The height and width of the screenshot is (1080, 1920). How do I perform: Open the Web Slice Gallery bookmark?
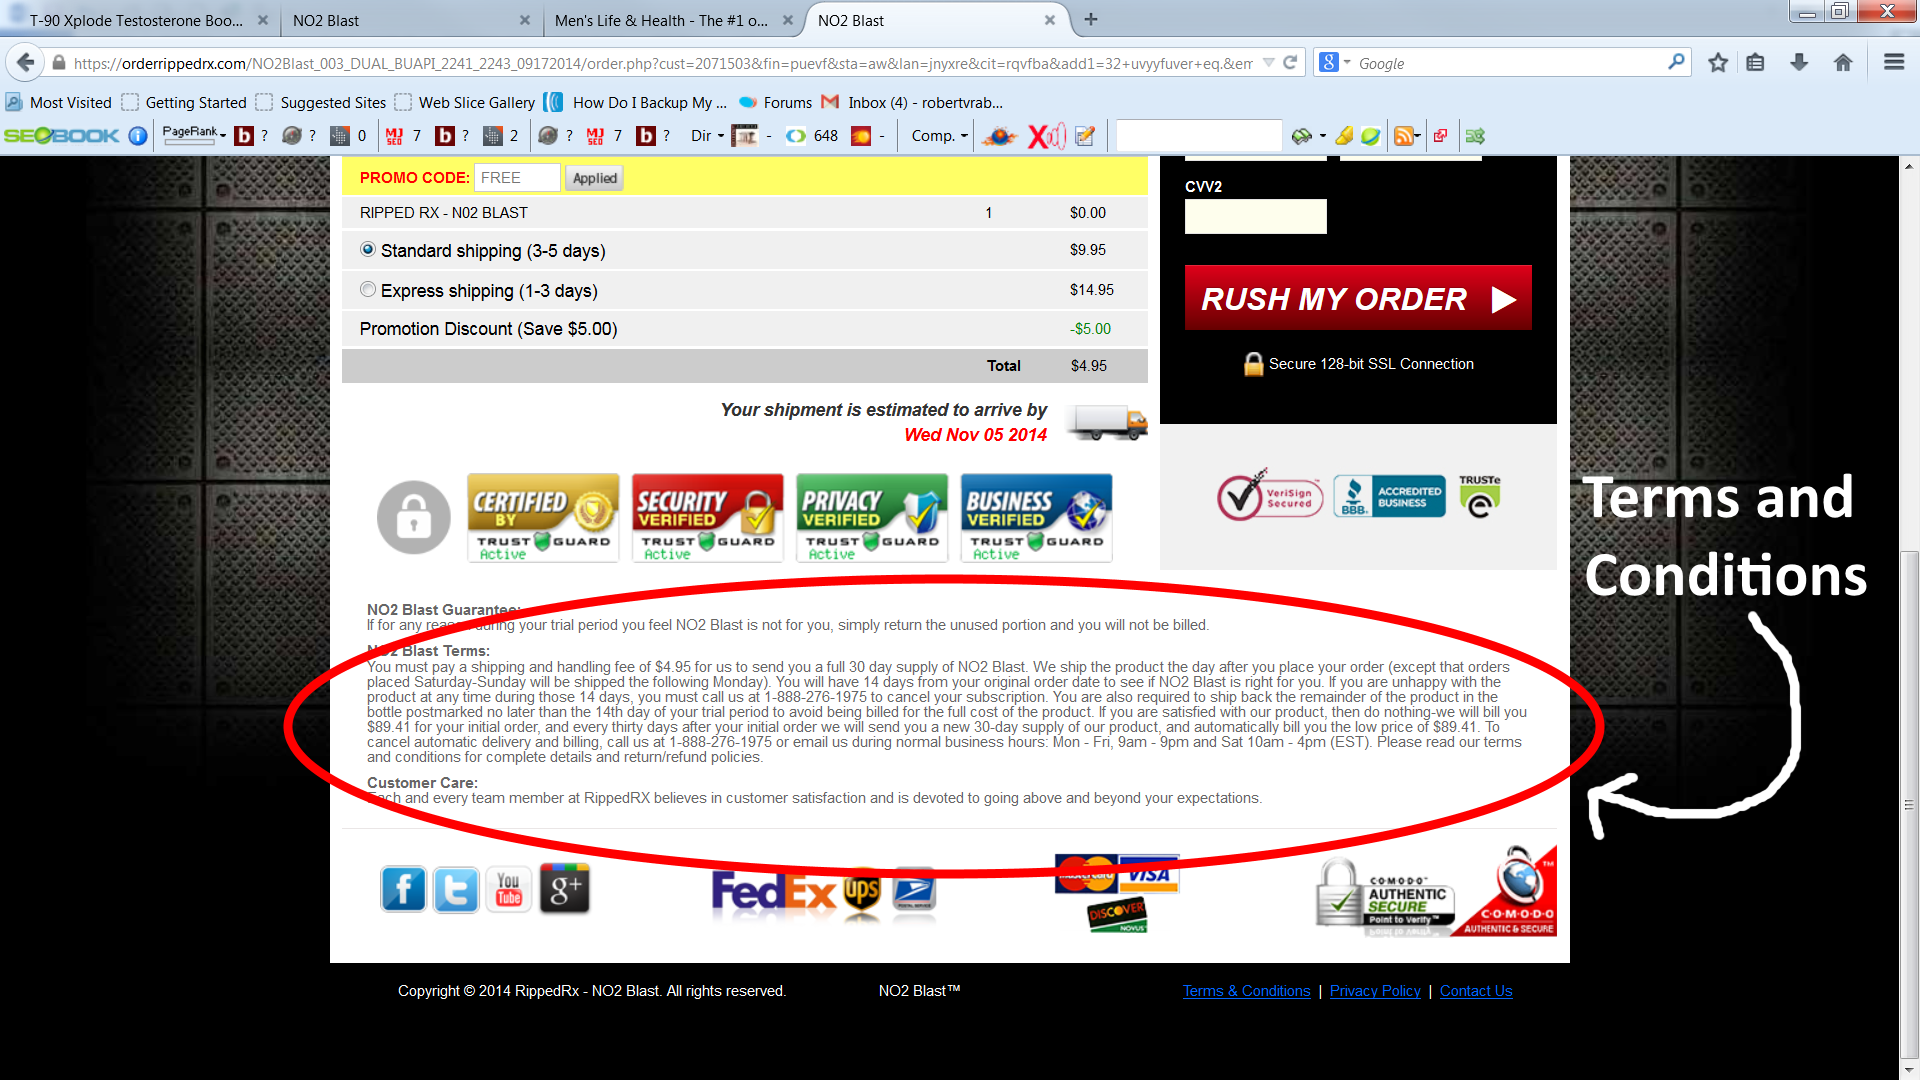465,102
